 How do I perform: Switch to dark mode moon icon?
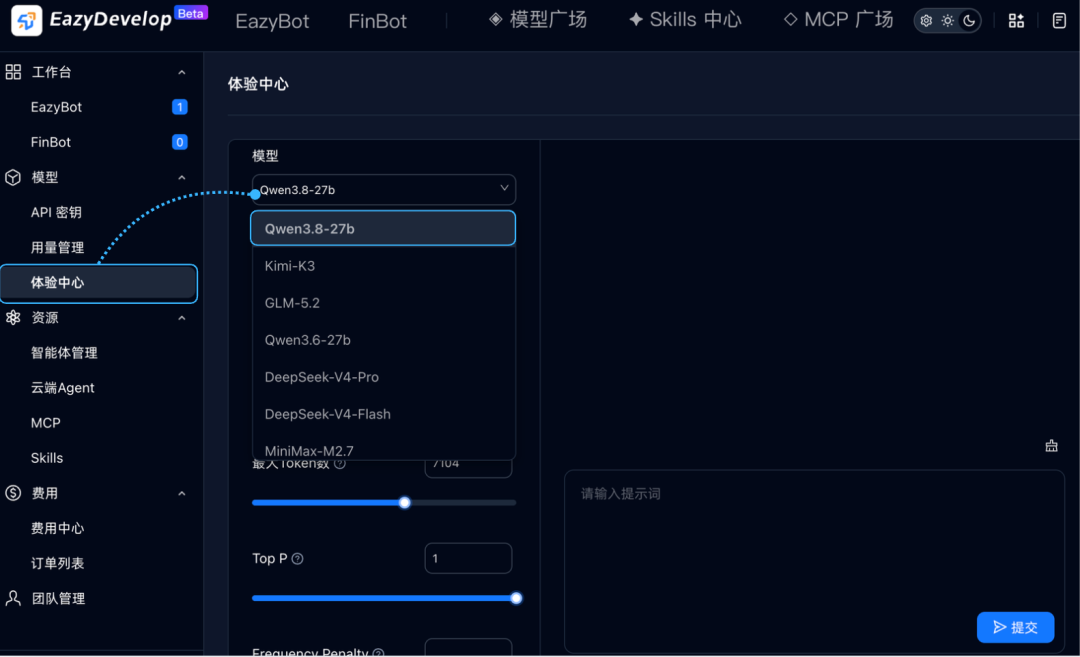click(x=969, y=21)
